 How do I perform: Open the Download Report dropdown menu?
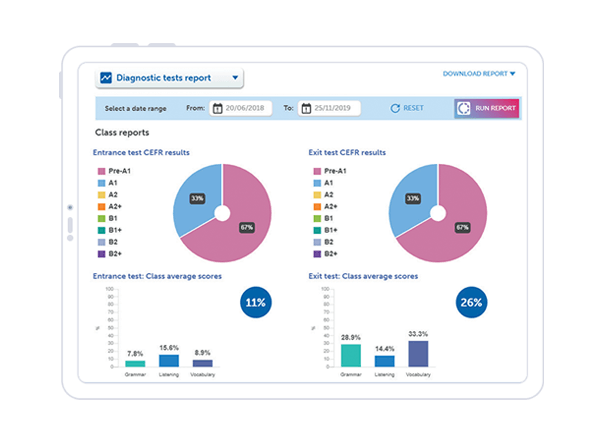[x=479, y=73]
